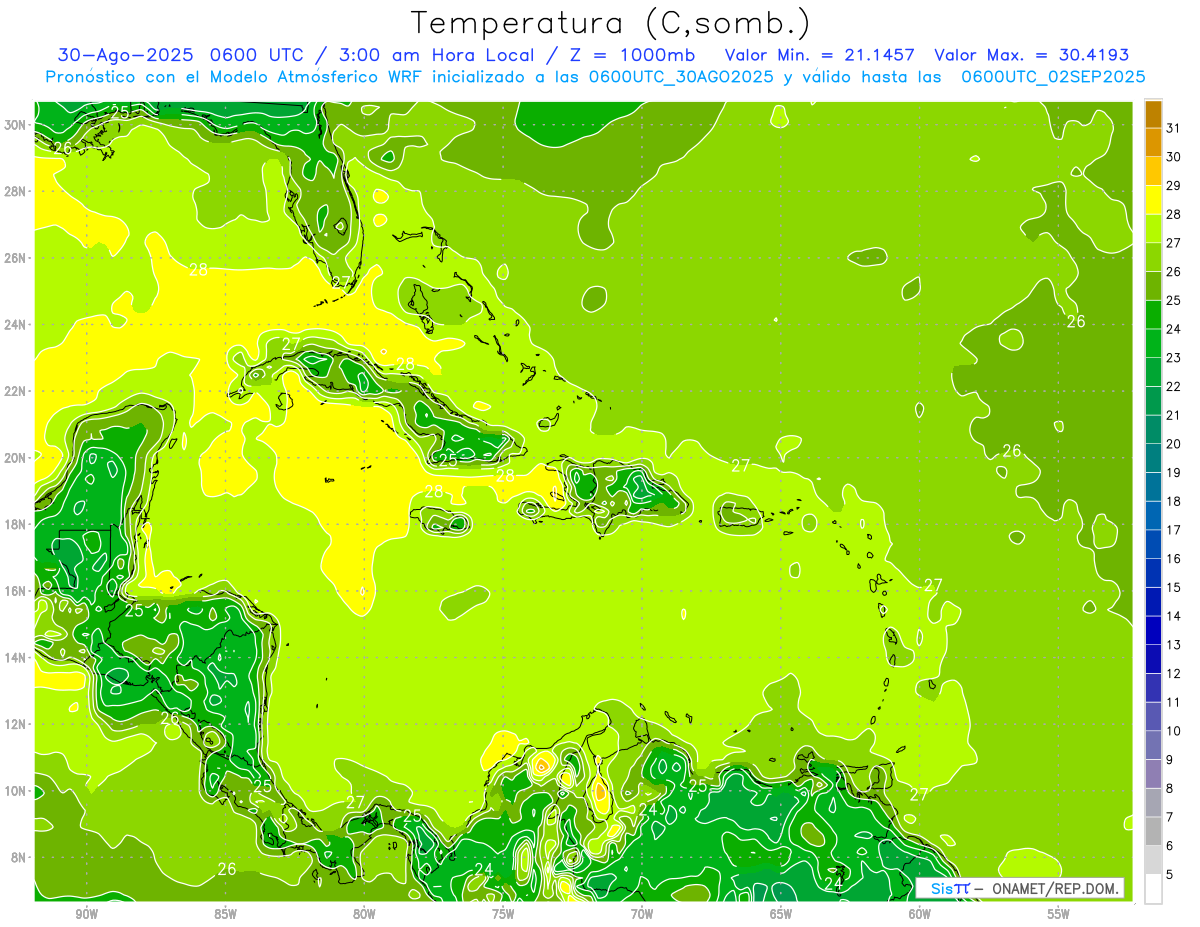Pick the blue swatch between 17 and 18
1200x927 pixels.
(1153, 516)
